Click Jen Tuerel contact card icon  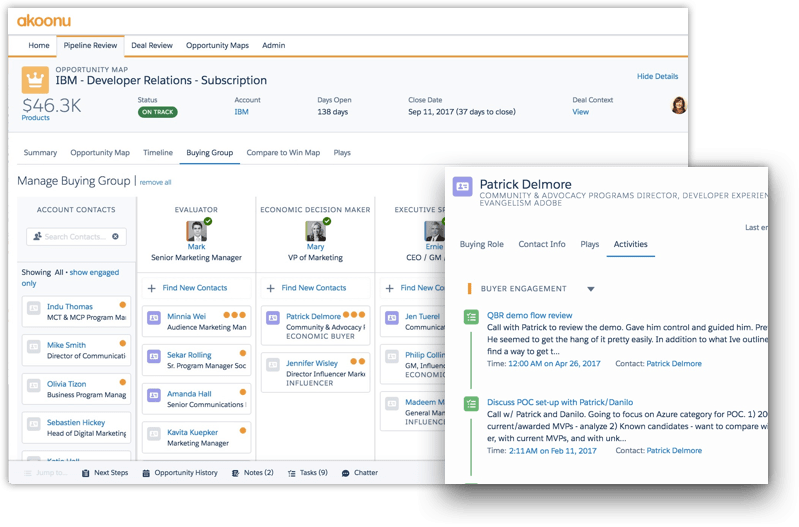(392, 318)
